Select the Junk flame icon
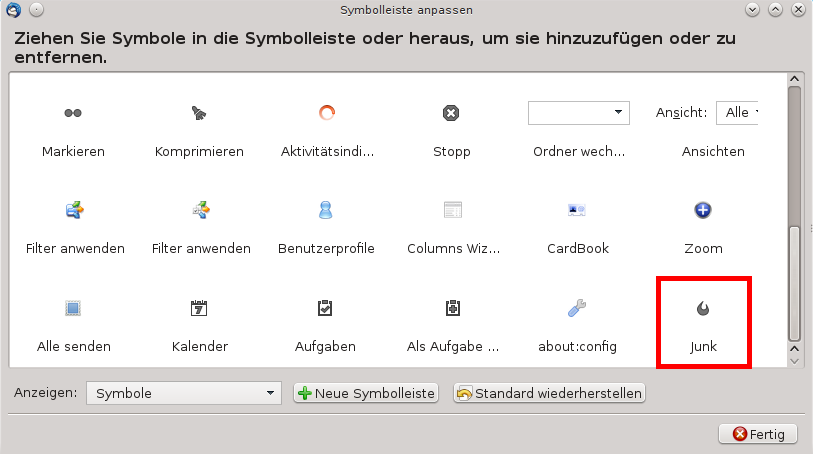 click(x=703, y=309)
